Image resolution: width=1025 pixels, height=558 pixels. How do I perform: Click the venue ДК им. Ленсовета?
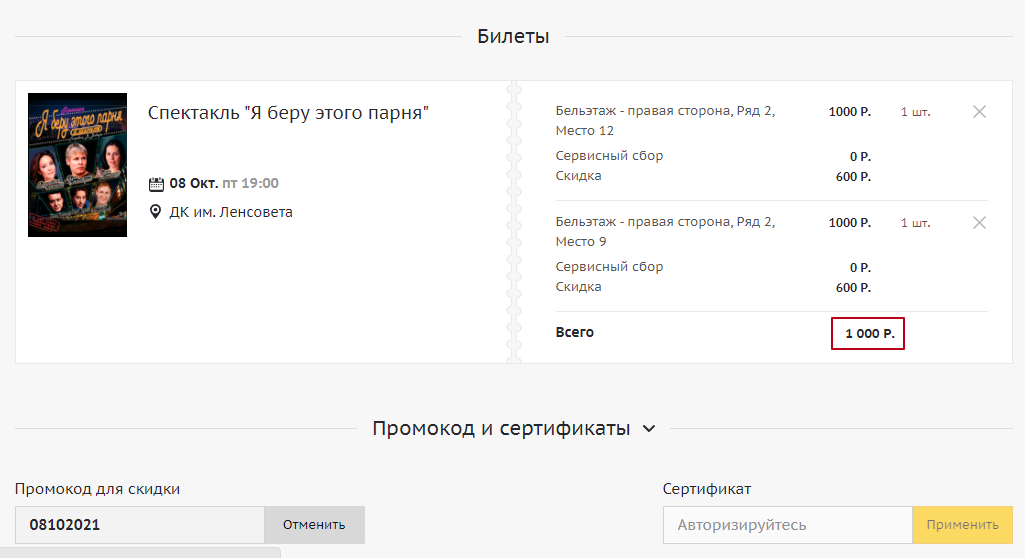[x=231, y=212]
